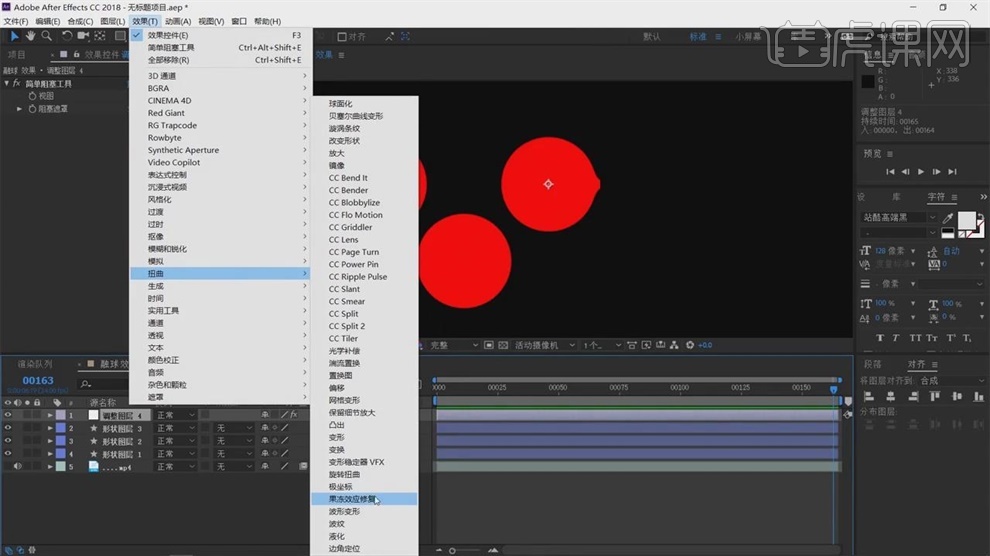Viewport: 990px width, 556px height.
Task: Toggle audio speaker on layer 5
Action: 18,466
